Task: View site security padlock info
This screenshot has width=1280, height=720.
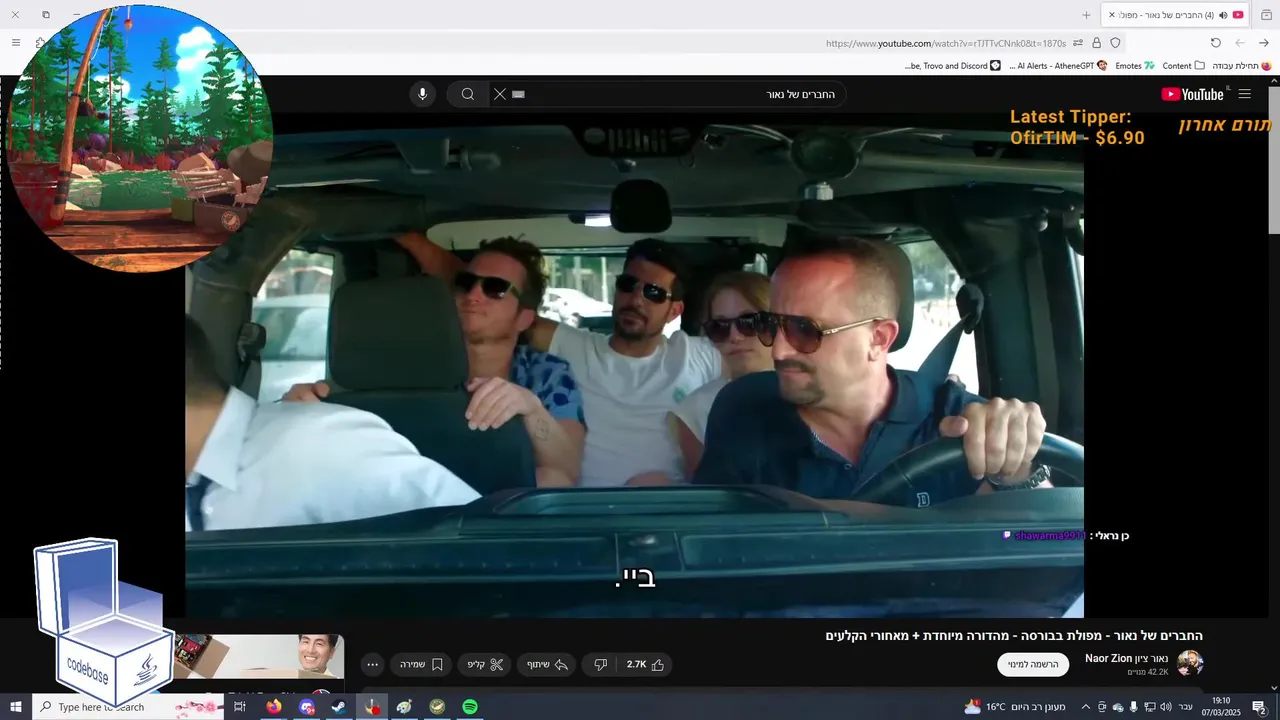Action: 1097,43
